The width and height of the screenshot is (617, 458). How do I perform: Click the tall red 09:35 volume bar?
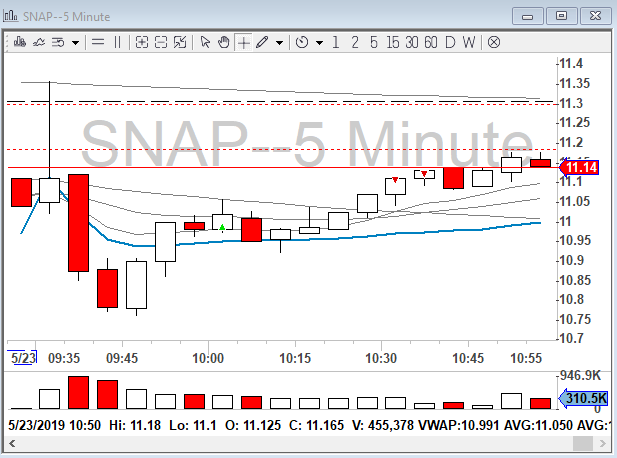click(x=78, y=392)
